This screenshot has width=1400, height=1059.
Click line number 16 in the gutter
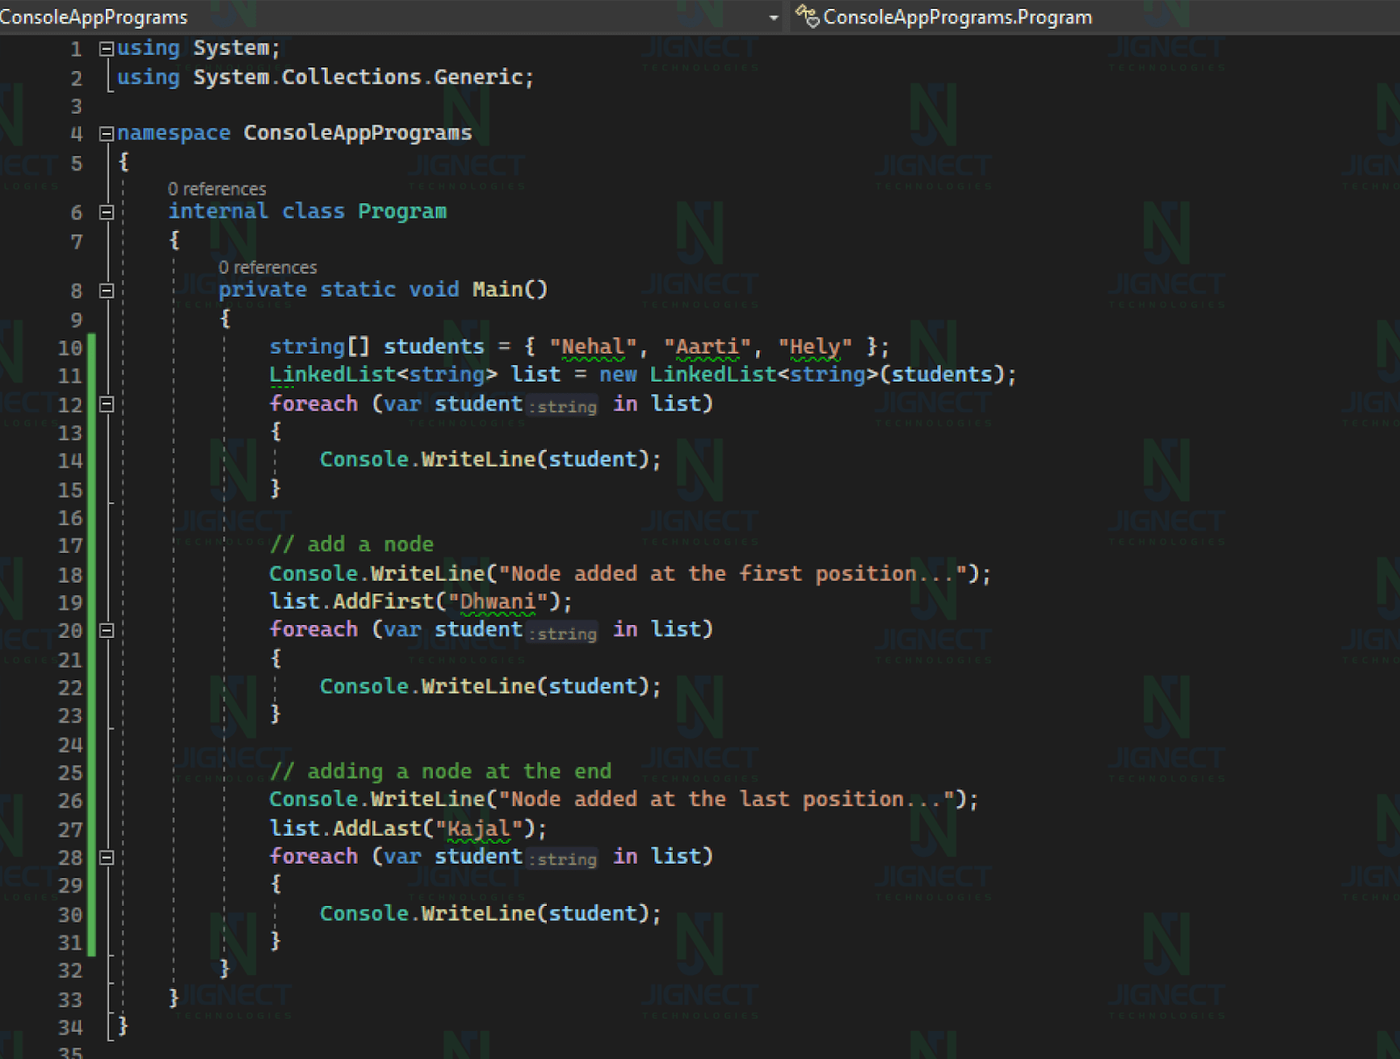point(70,518)
